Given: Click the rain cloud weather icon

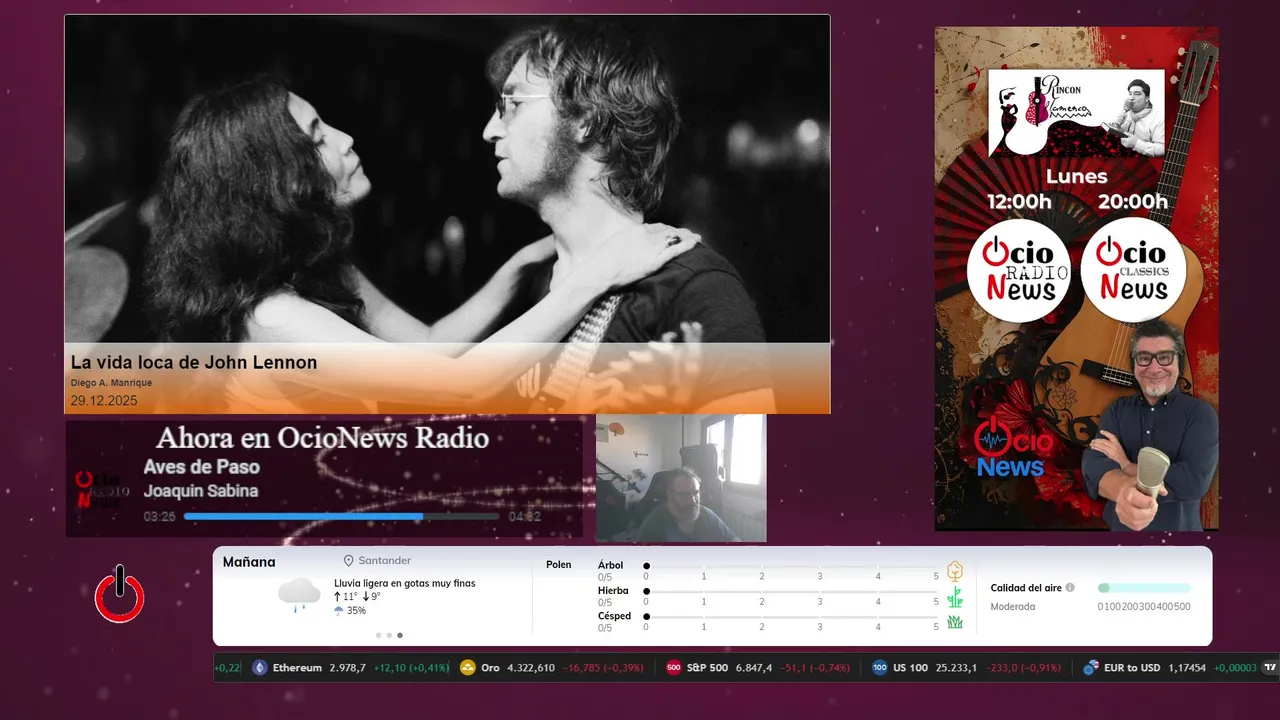Looking at the screenshot, I should [x=299, y=595].
